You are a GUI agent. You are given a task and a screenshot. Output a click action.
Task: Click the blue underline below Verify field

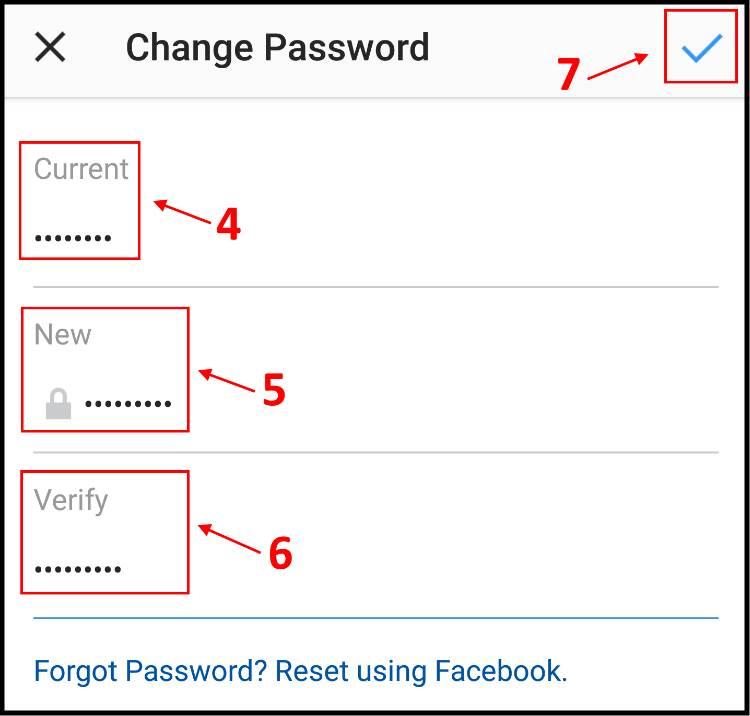click(376, 618)
